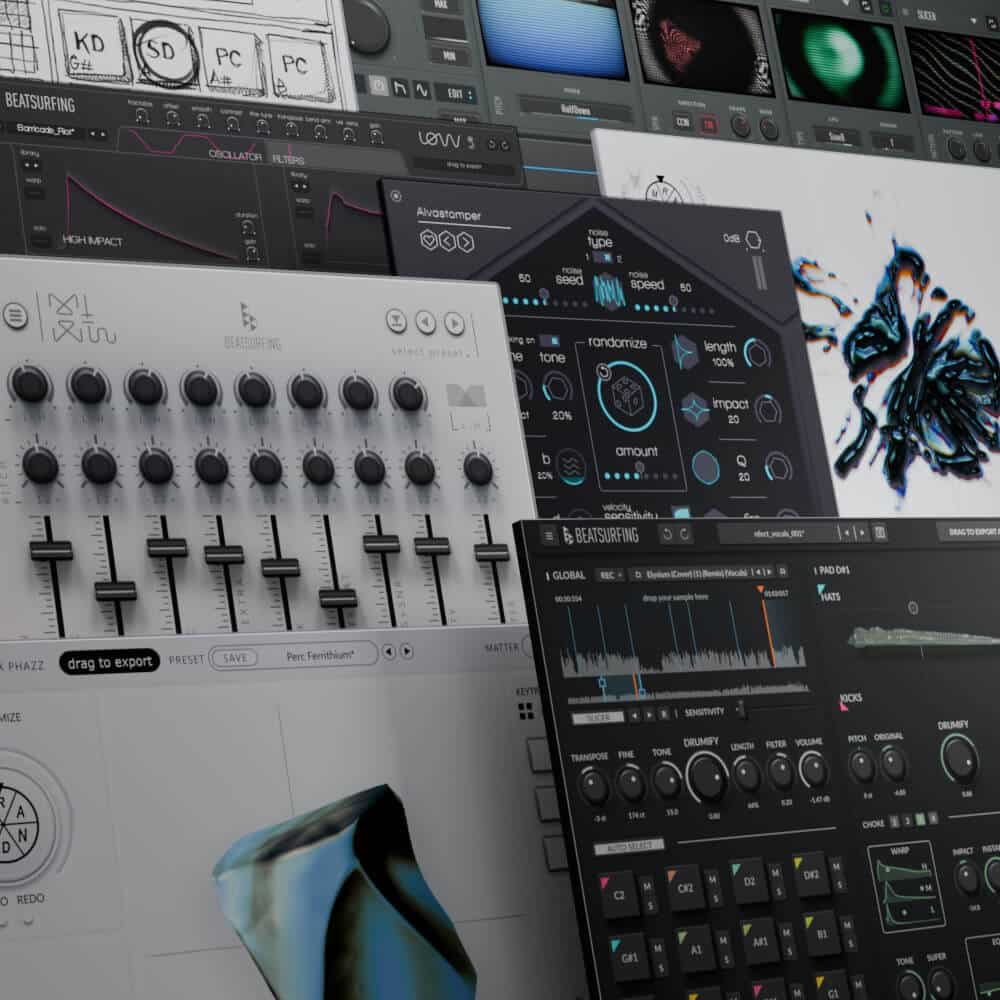Switch to the FILTERS tab

288,159
